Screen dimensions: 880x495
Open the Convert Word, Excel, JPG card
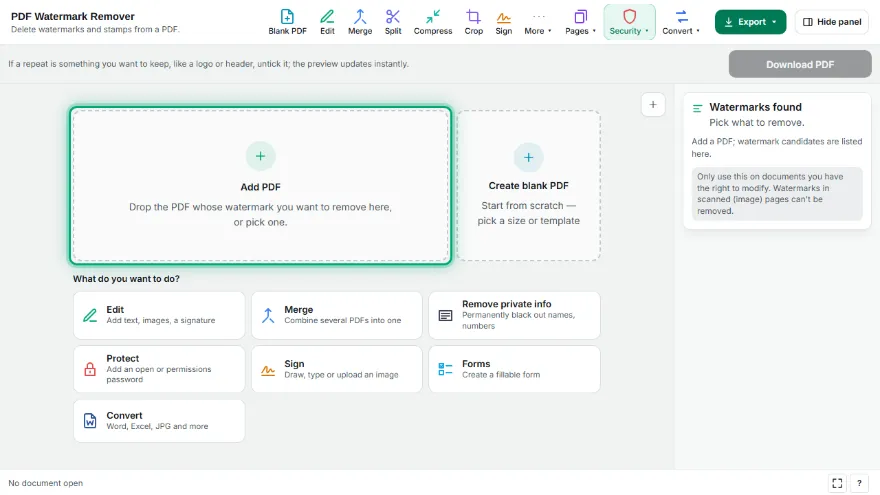159,421
